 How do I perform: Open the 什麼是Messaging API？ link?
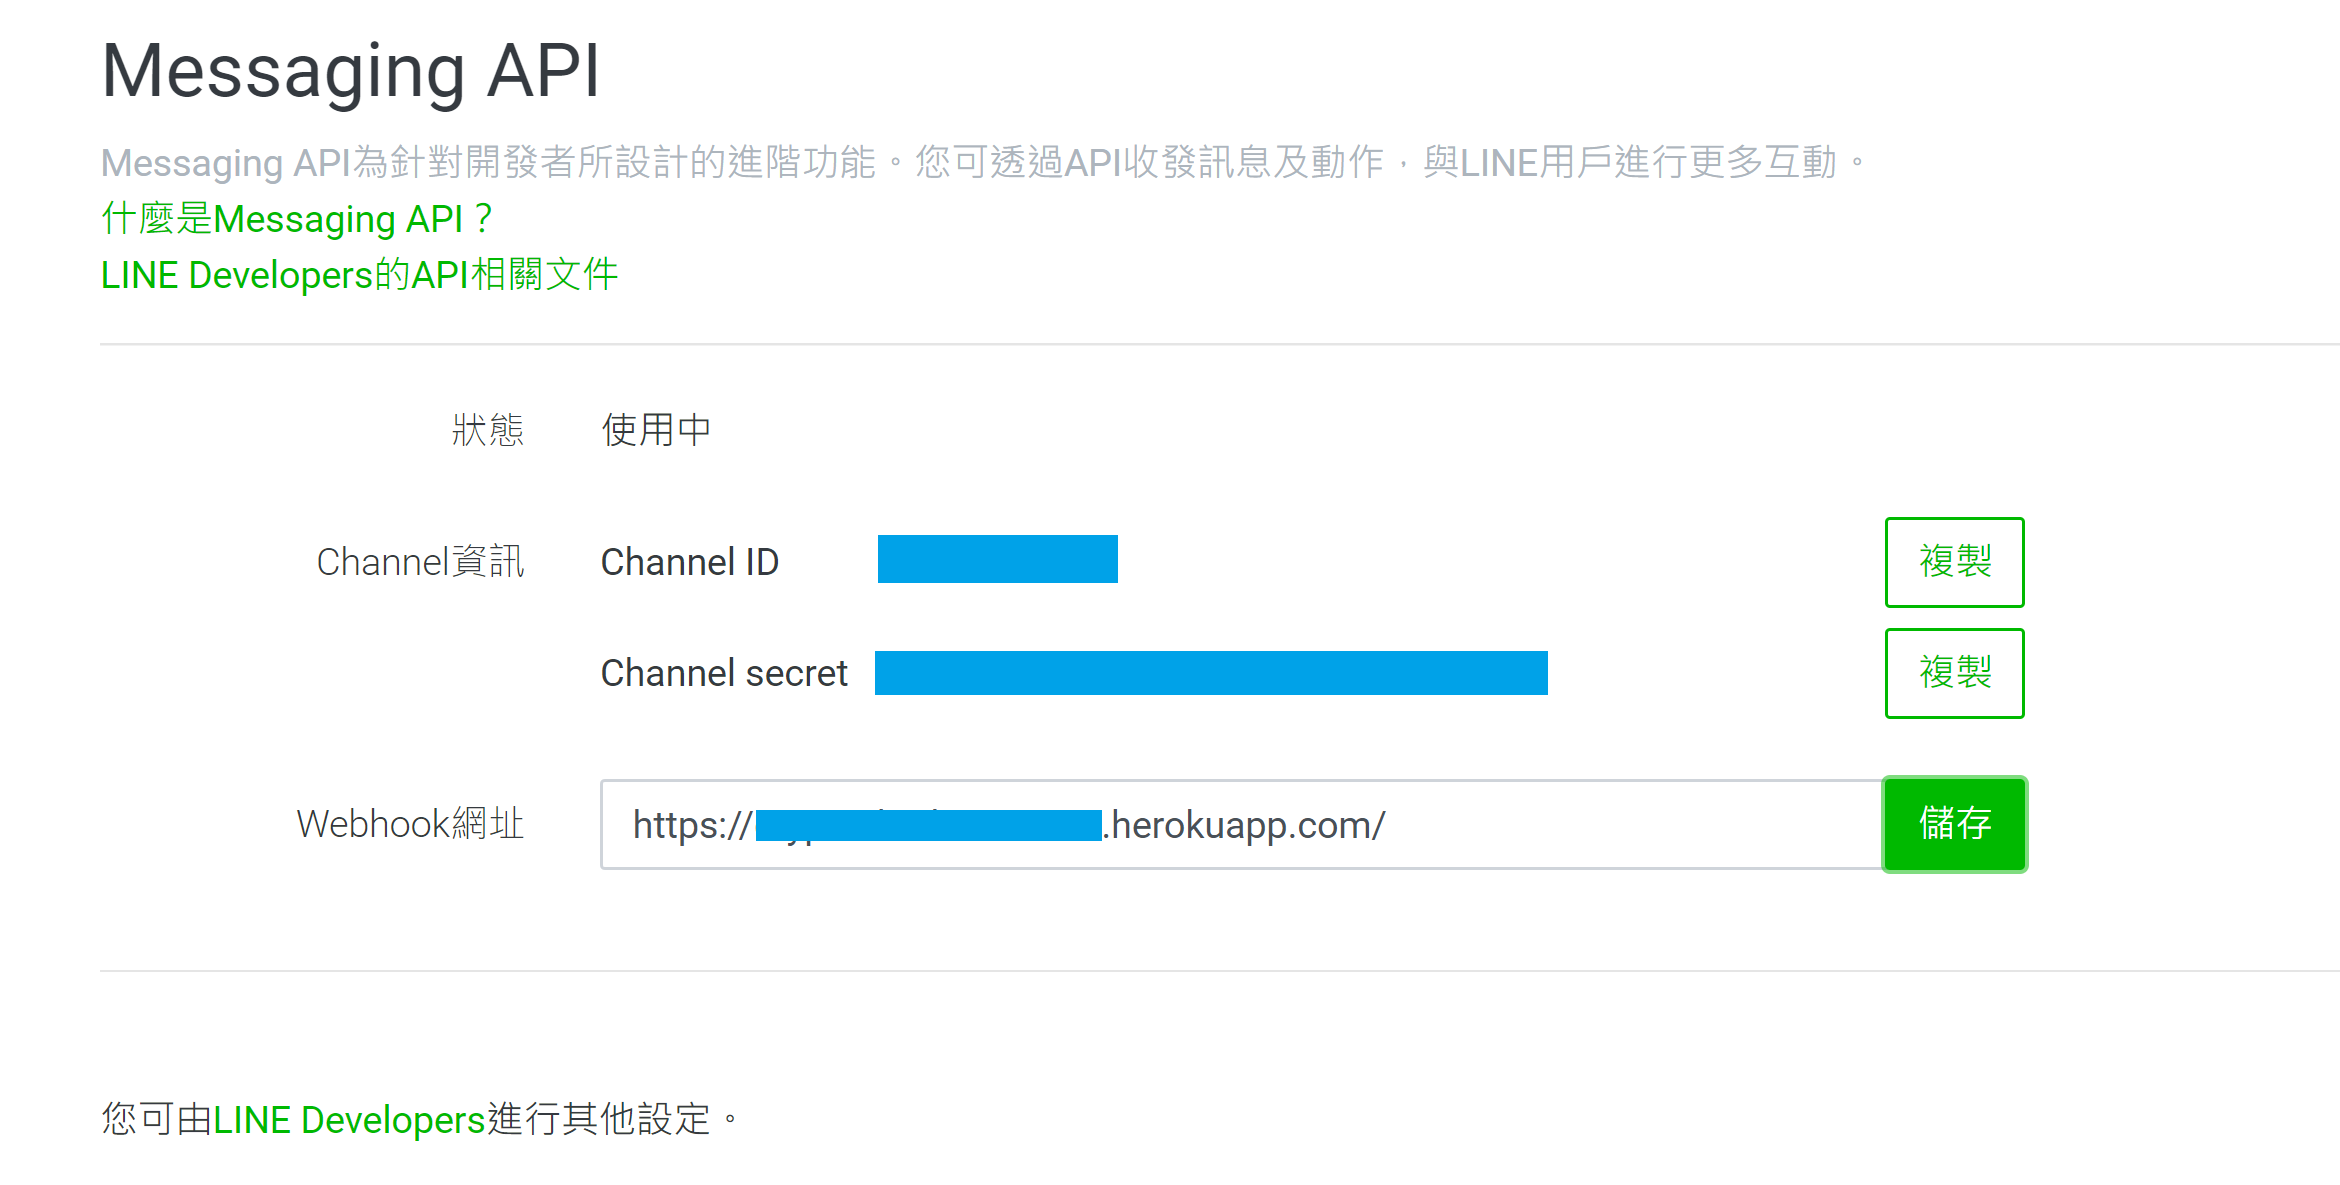click(x=297, y=218)
